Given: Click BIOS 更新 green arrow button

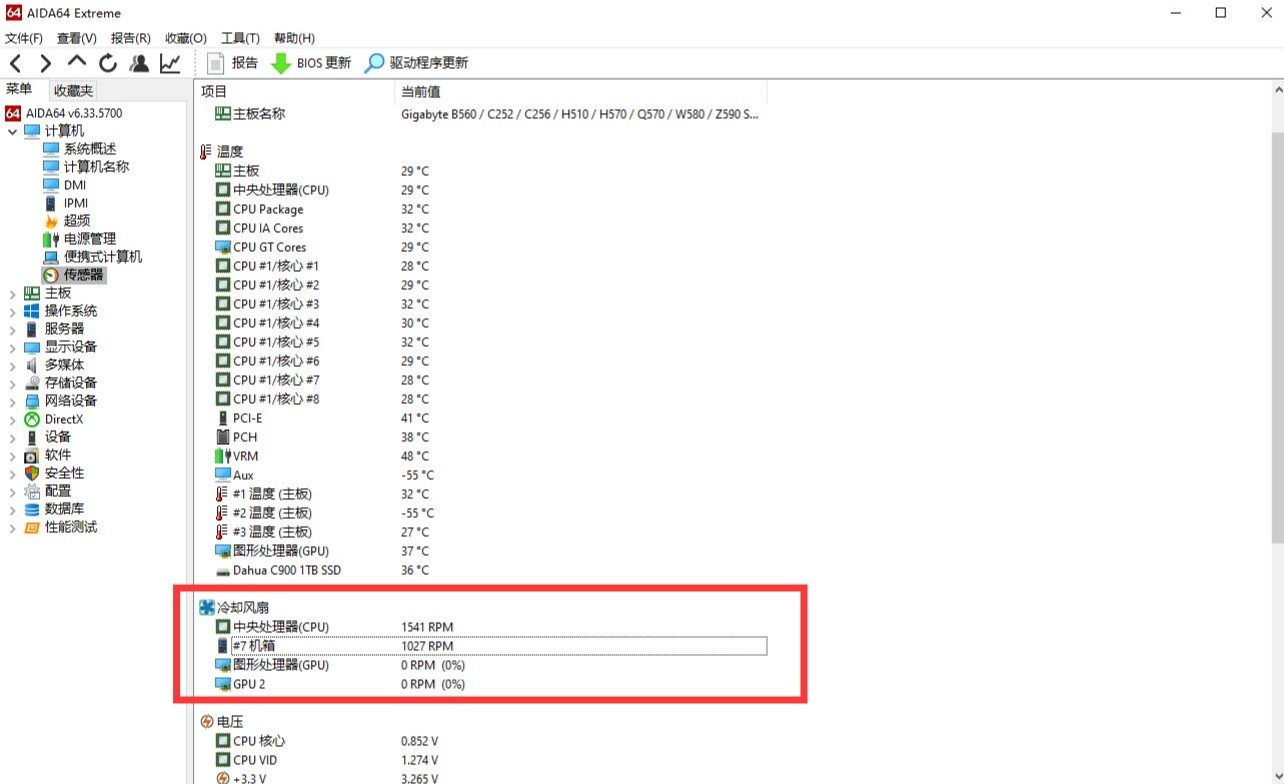Looking at the screenshot, I should coord(311,63).
